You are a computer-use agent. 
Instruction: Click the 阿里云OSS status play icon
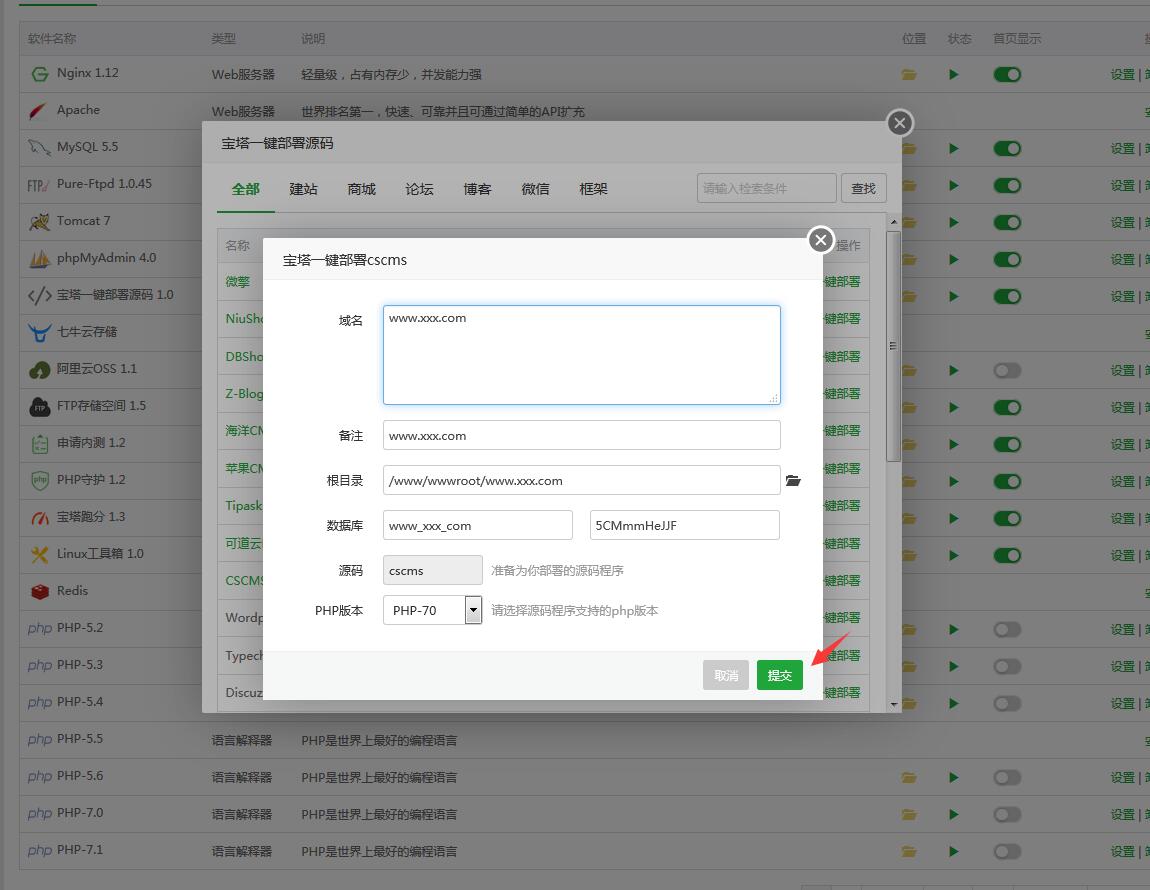click(953, 371)
